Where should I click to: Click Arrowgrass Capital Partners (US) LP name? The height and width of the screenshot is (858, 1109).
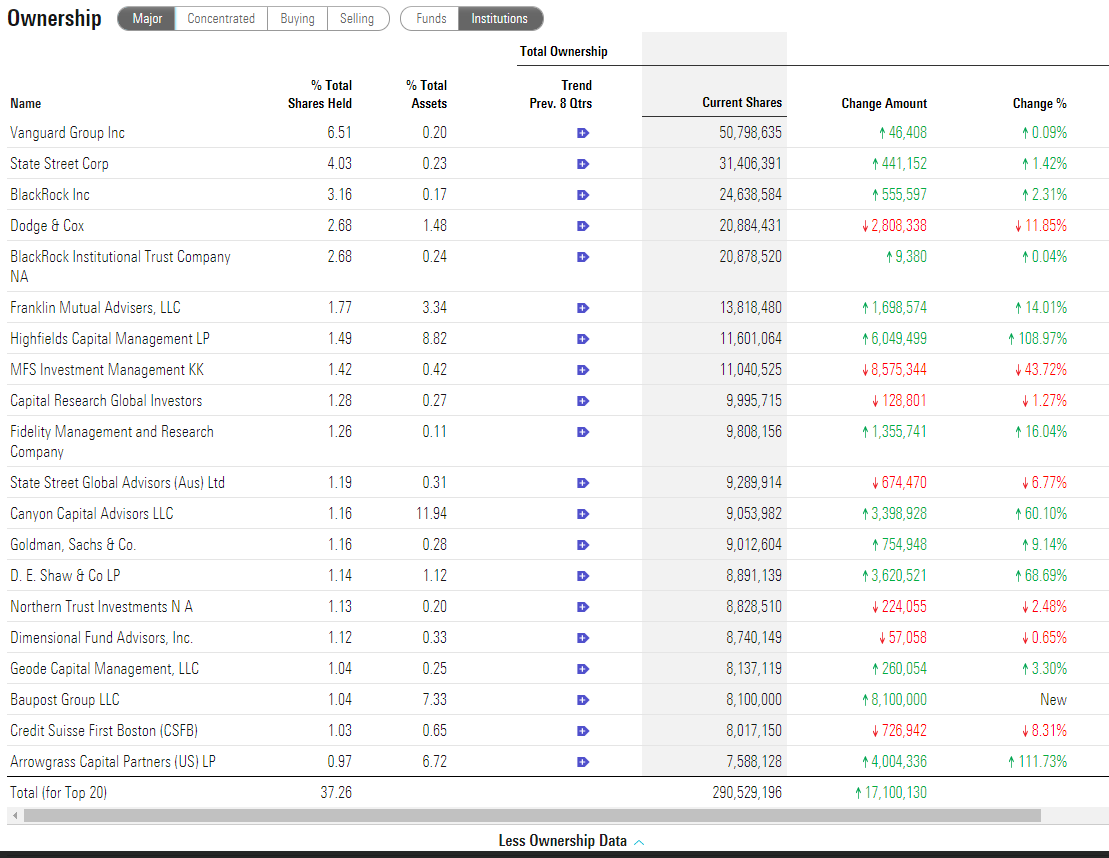click(x=113, y=763)
